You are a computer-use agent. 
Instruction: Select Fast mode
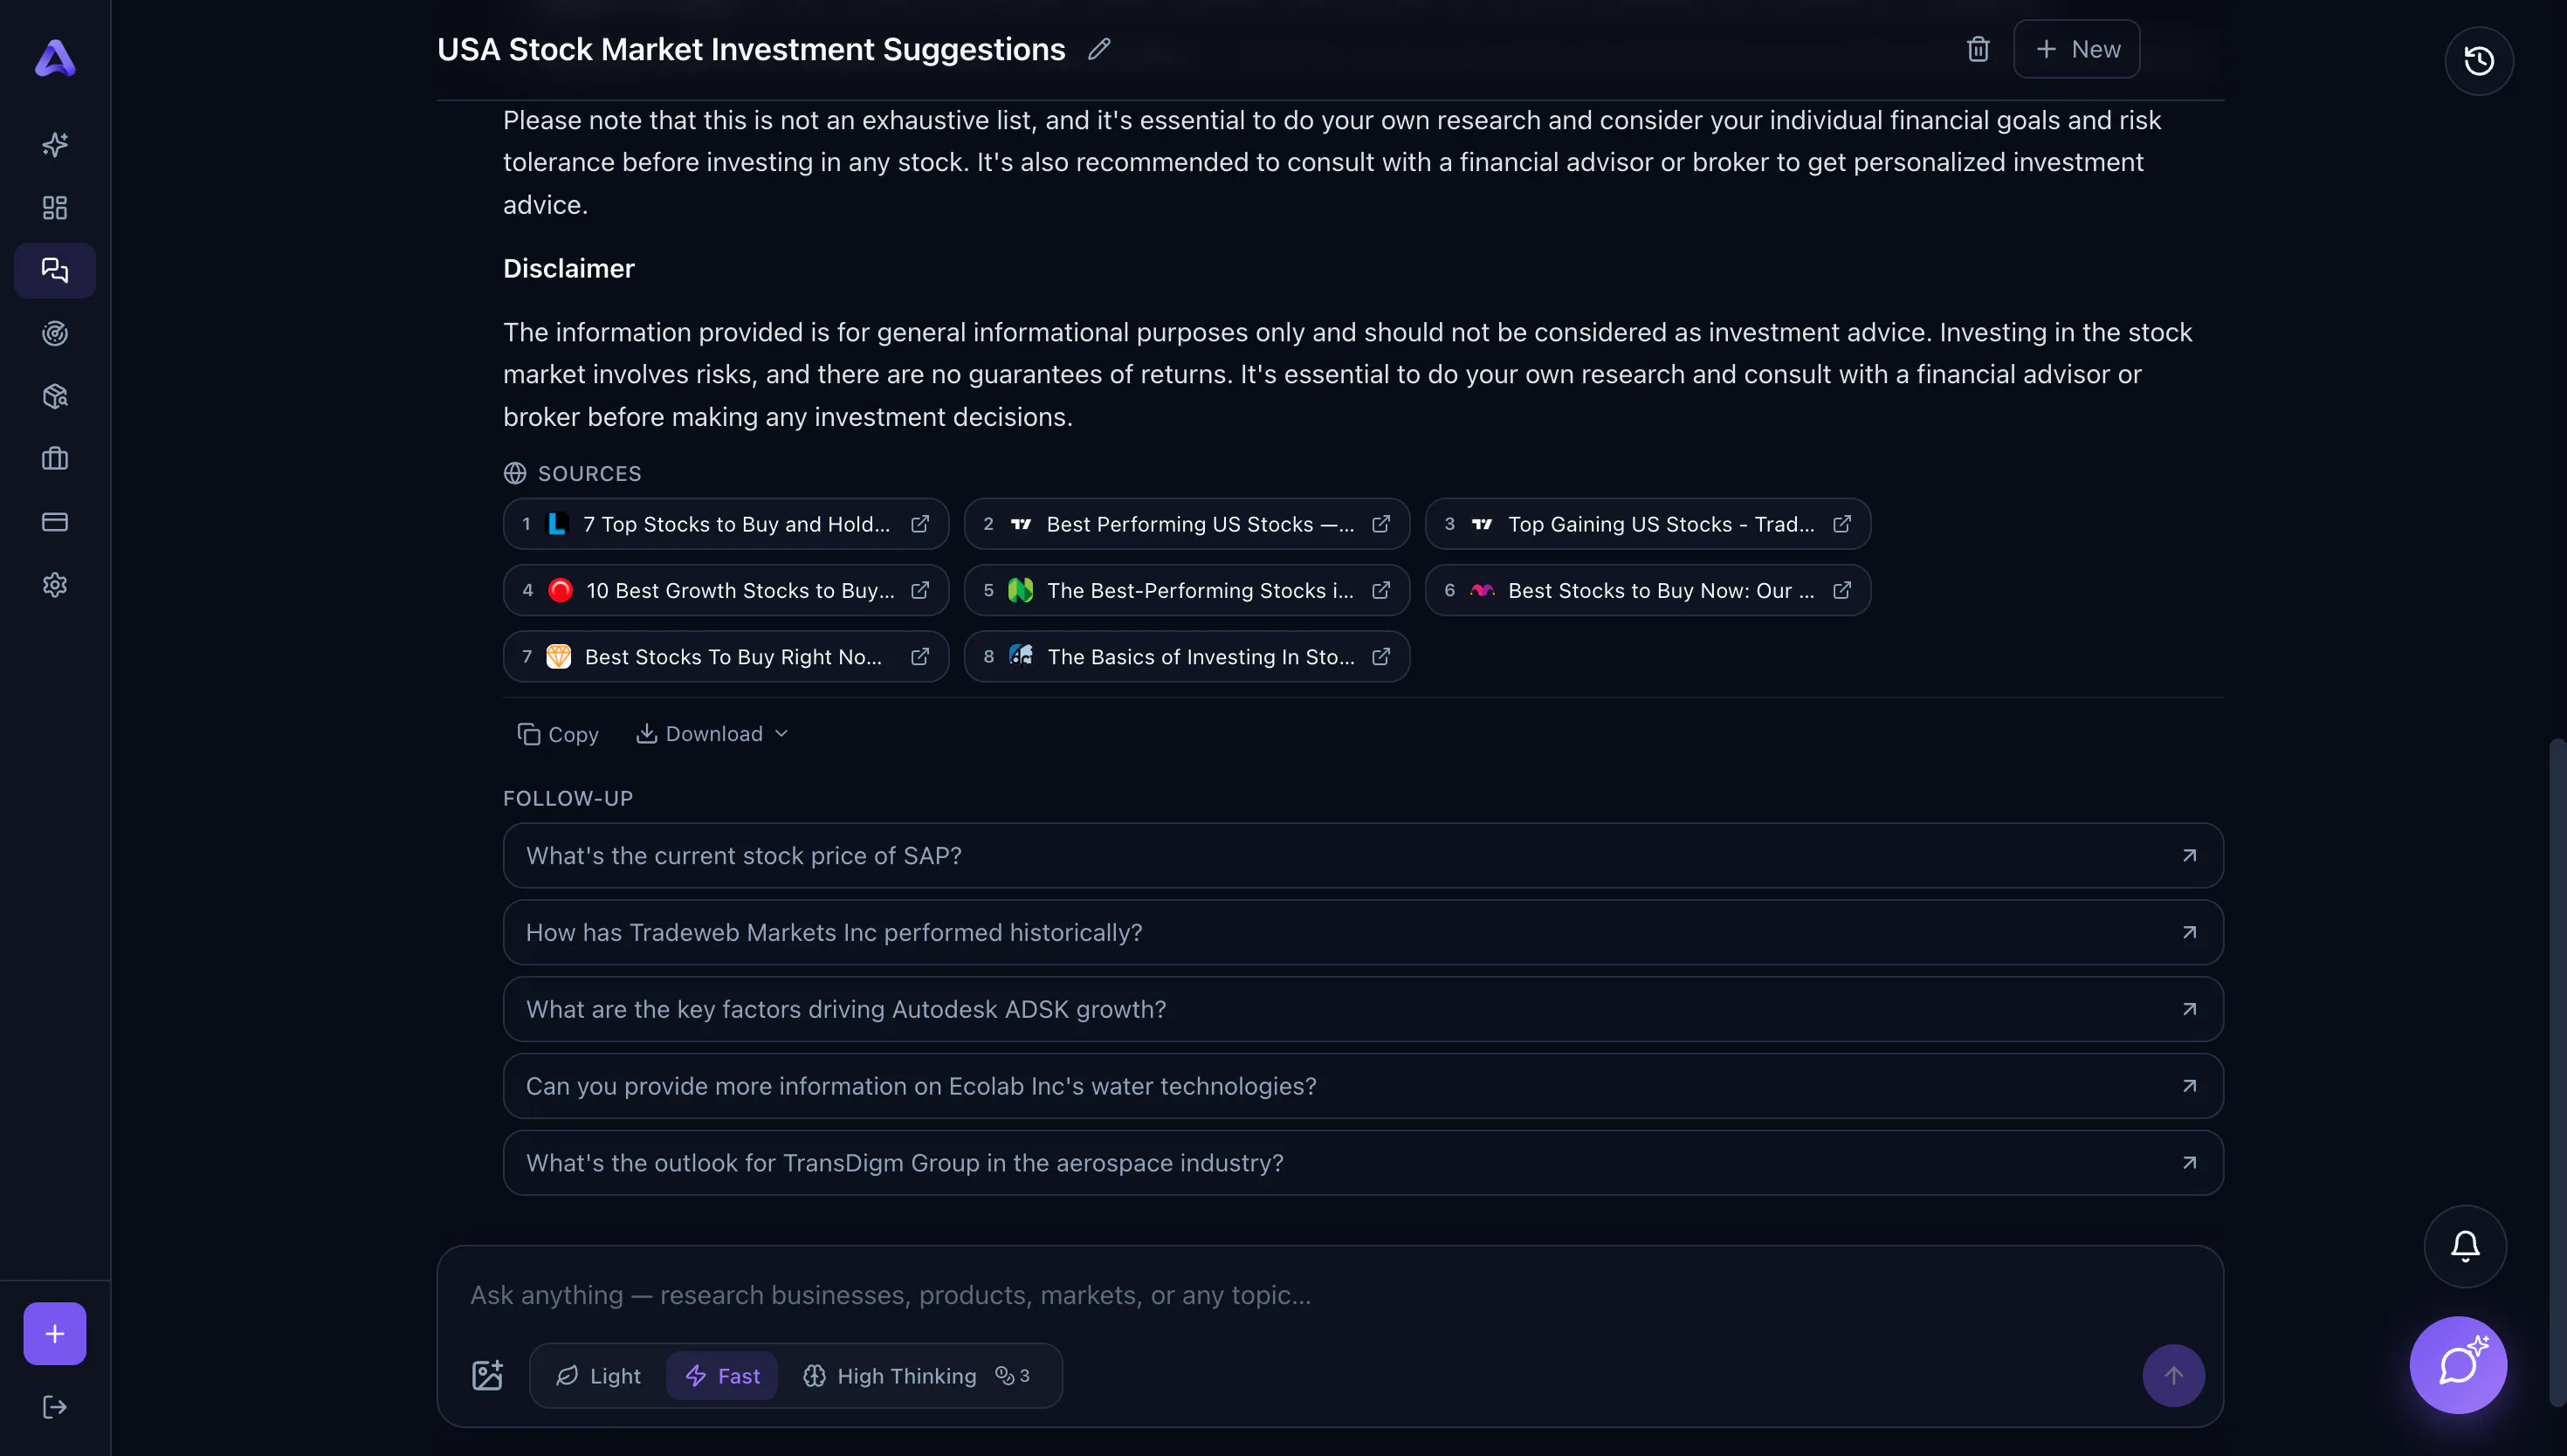click(x=722, y=1376)
